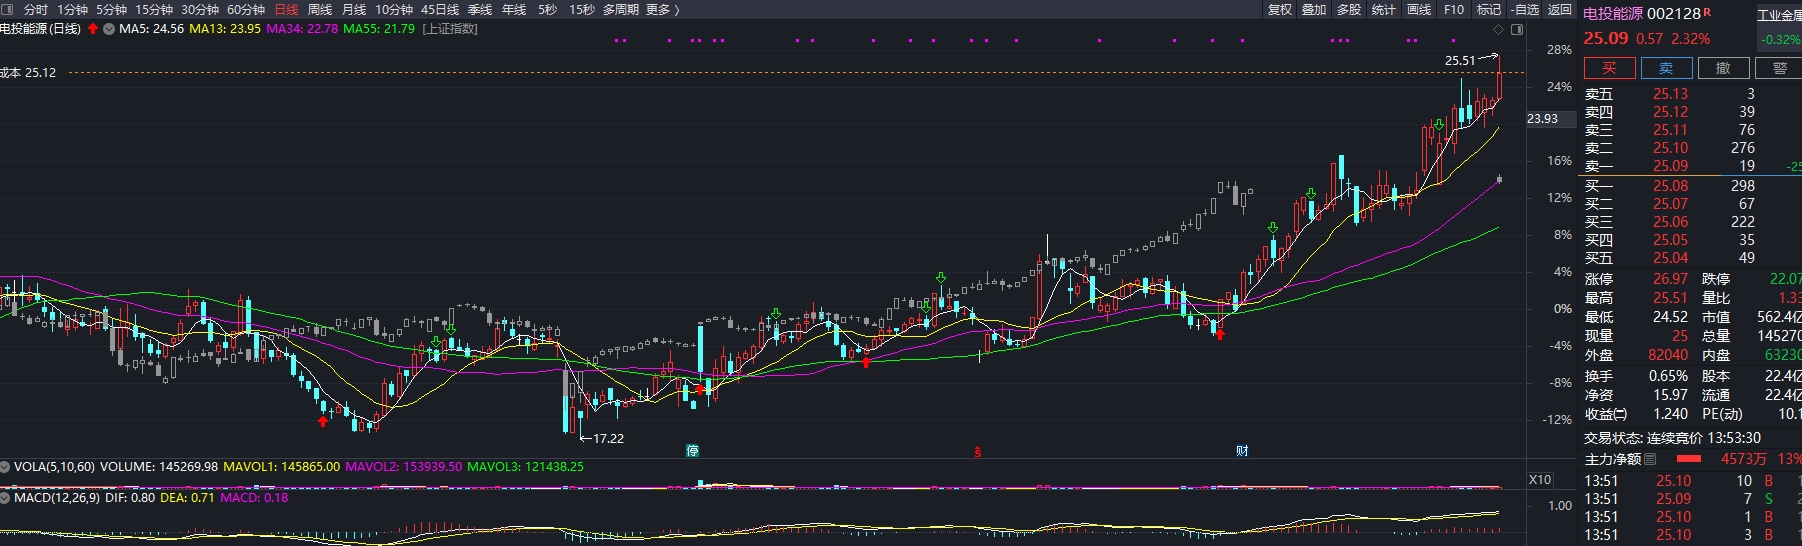The height and width of the screenshot is (546, 1802).
Task: Open the MA indicator settings dropdown circle
Action: click(109, 29)
